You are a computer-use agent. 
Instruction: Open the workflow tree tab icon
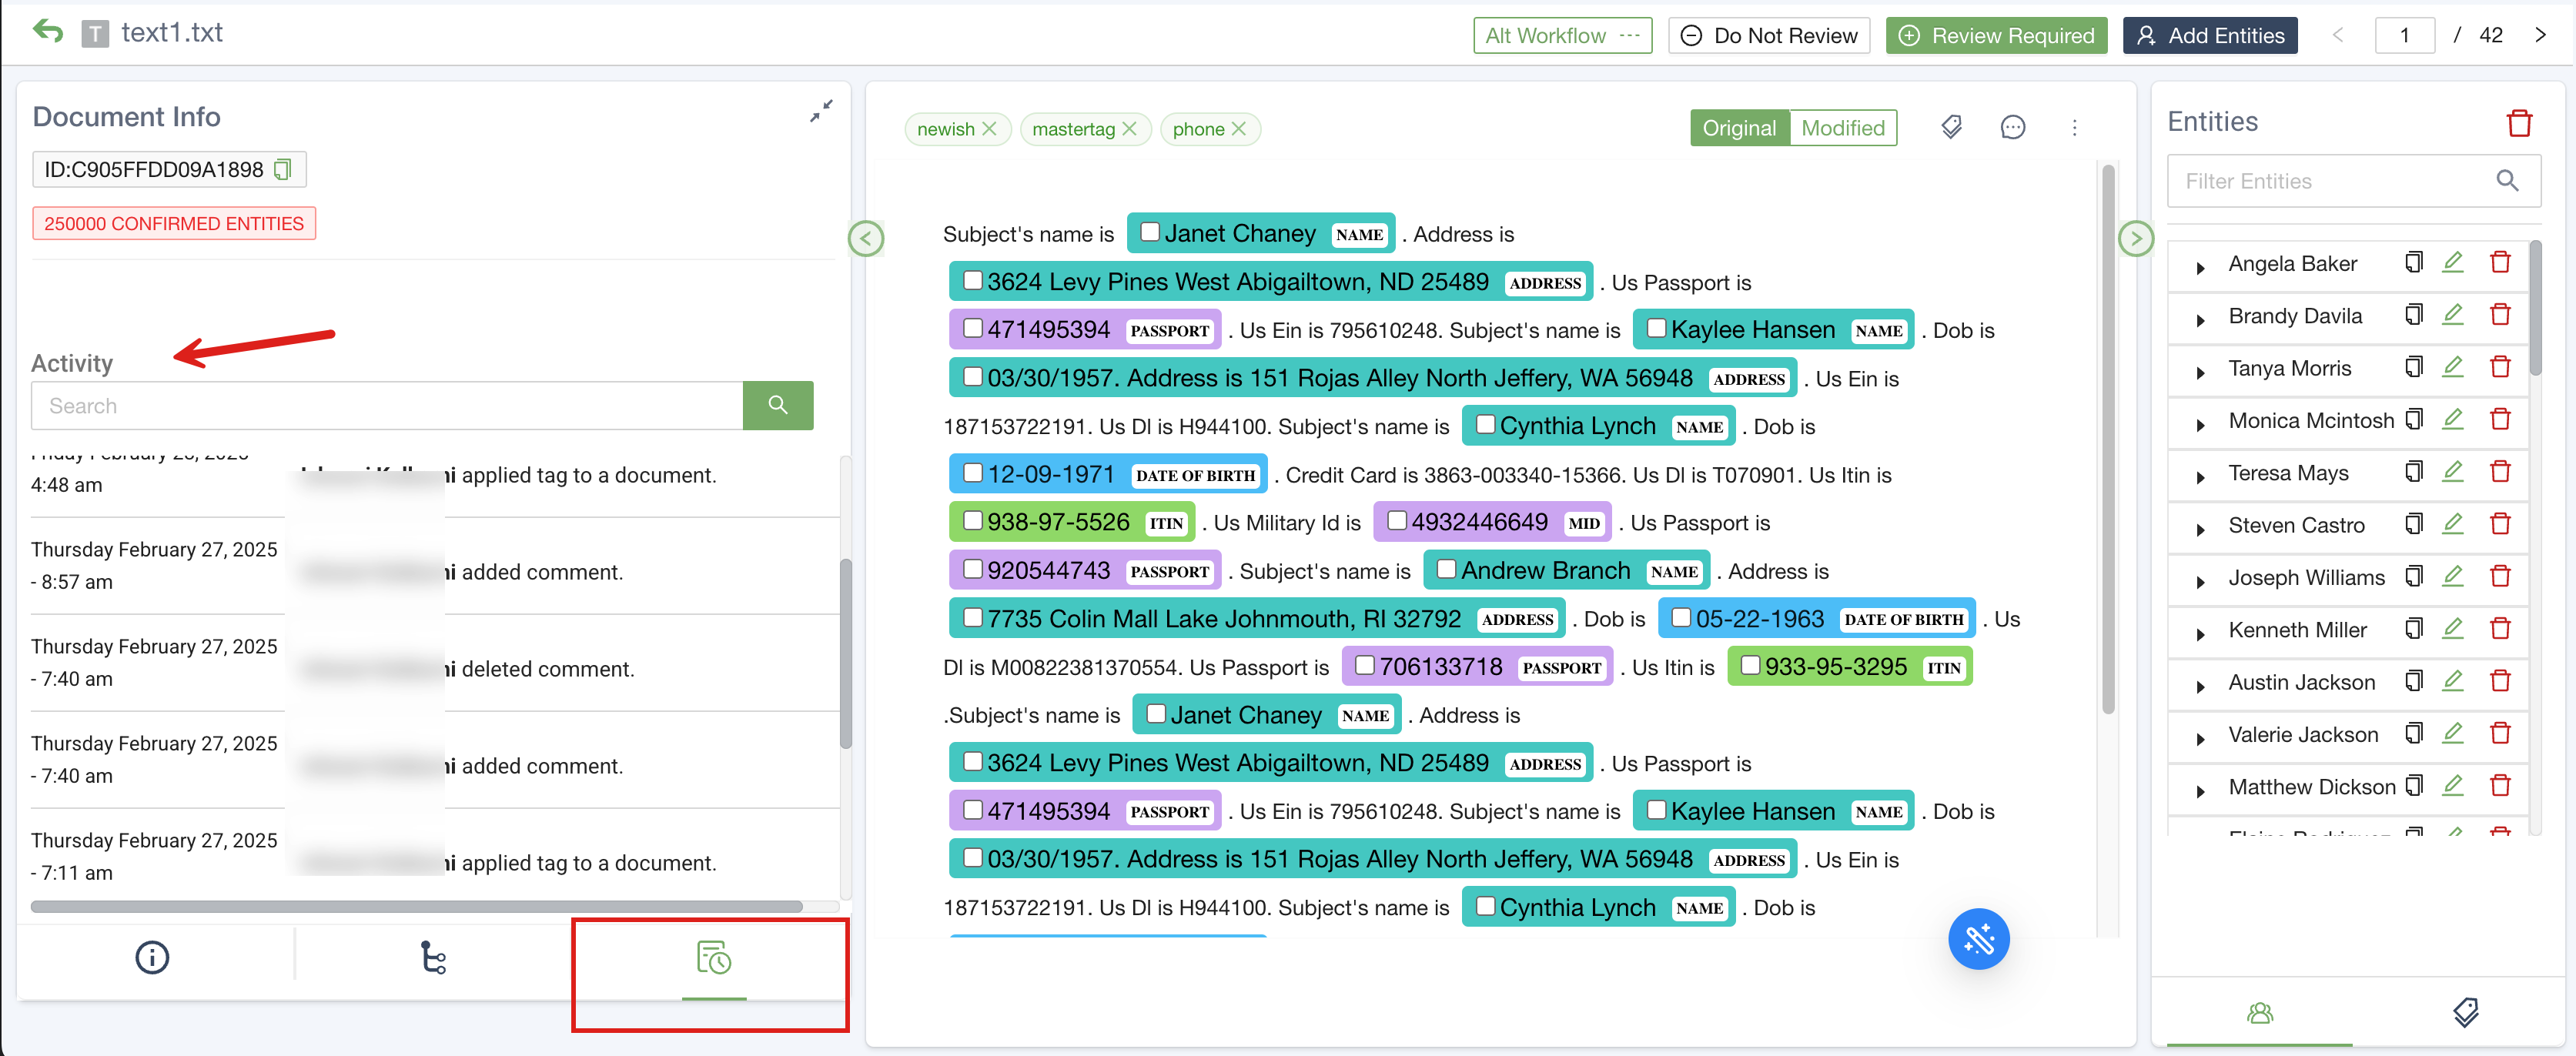[x=432, y=958]
